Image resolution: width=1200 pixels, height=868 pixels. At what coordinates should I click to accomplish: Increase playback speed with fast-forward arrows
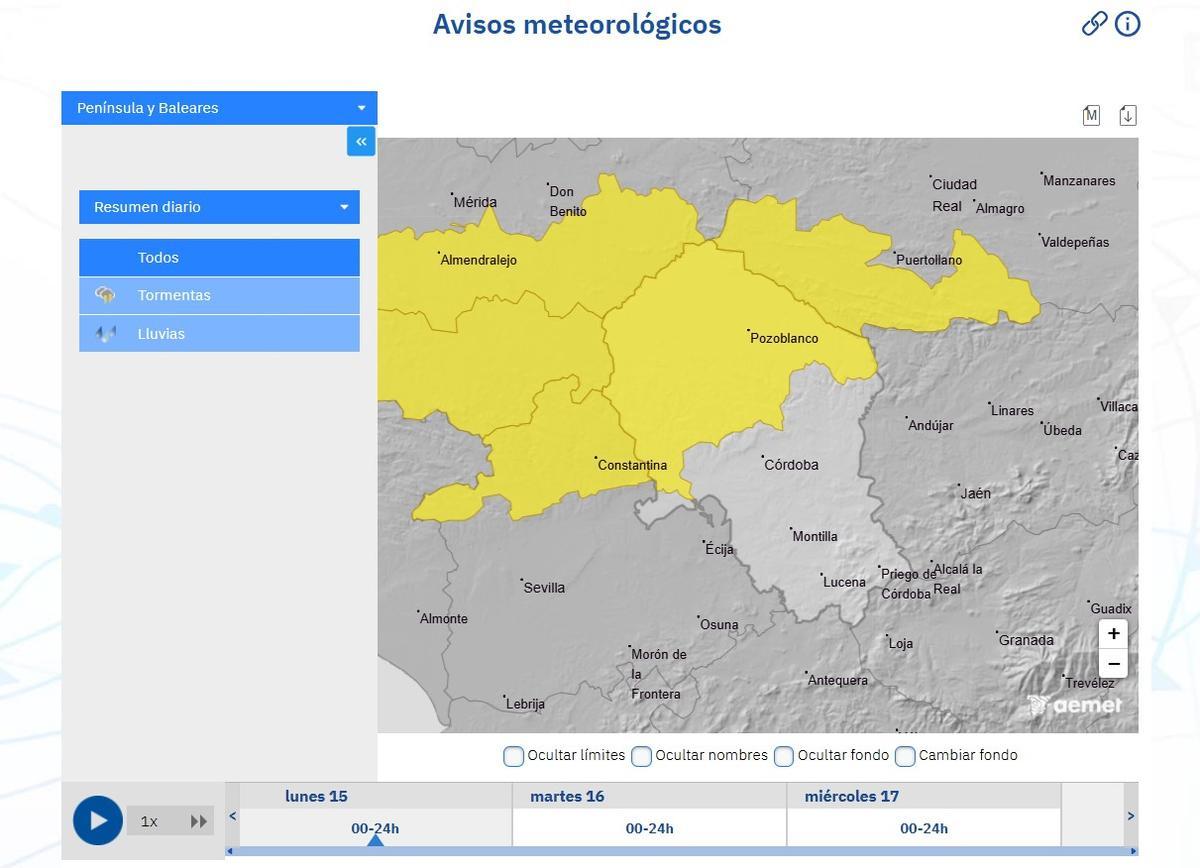(x=199, y=821)
